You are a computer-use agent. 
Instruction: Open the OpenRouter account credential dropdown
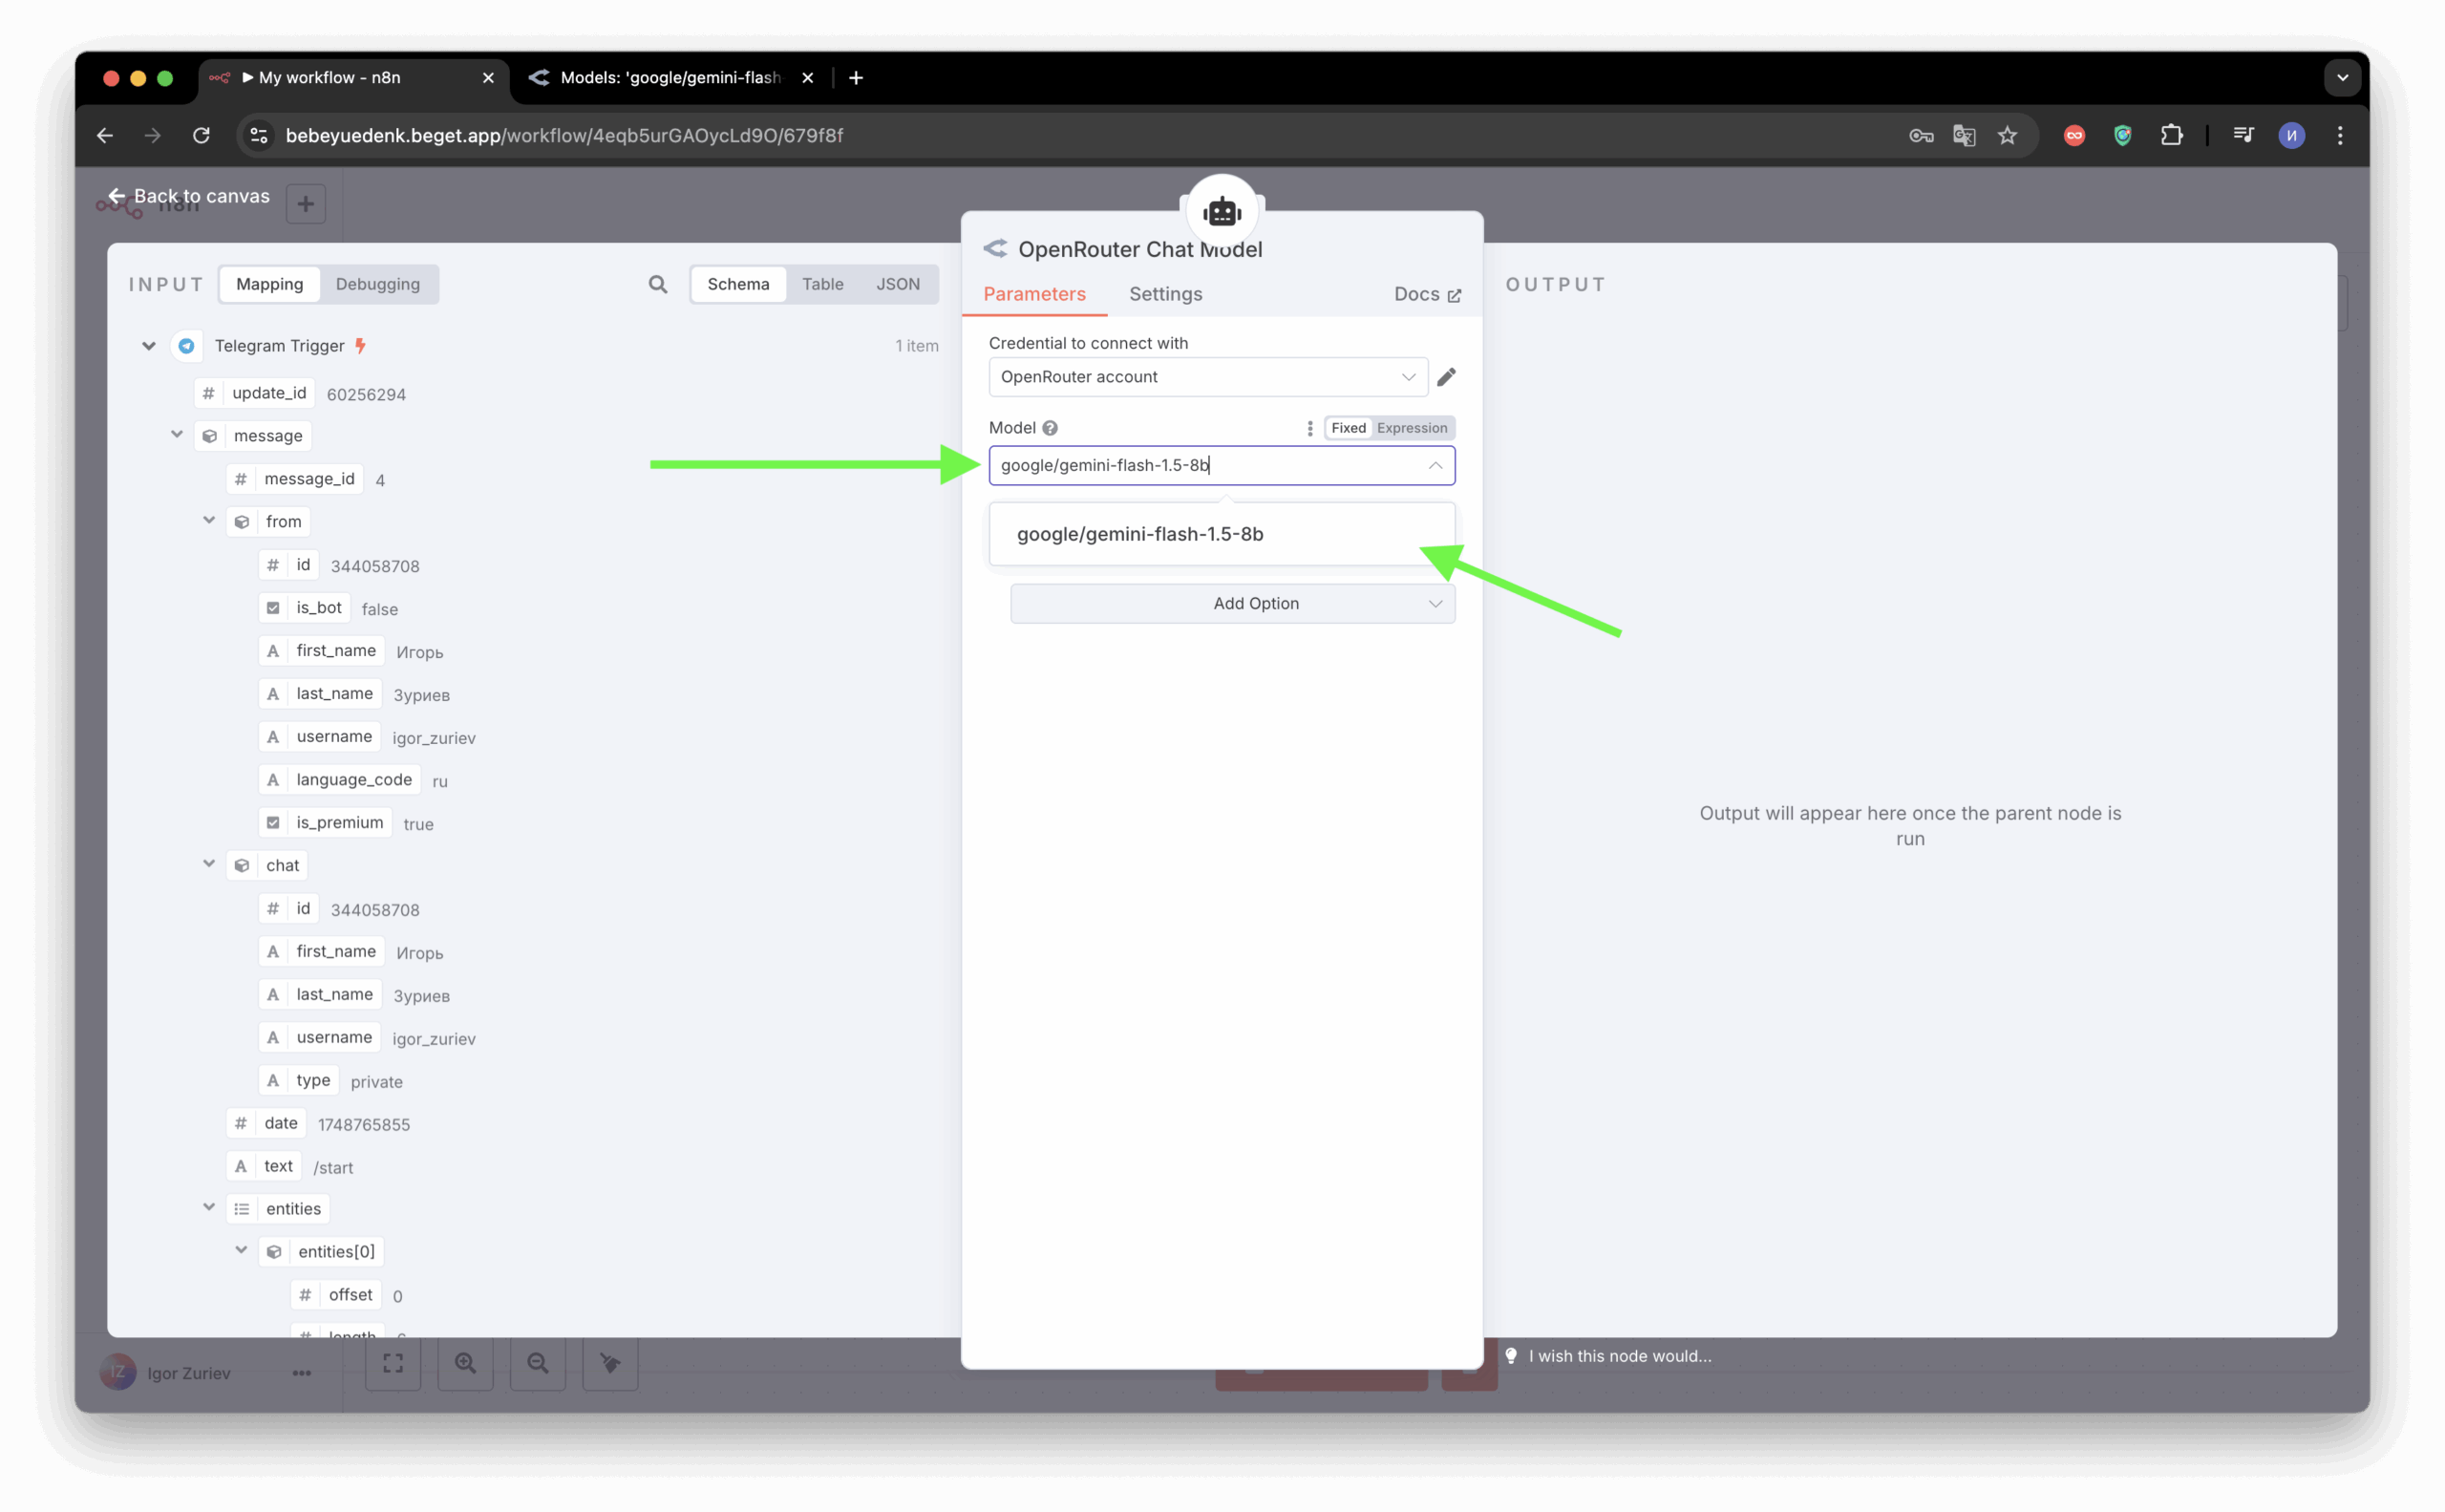(x=1207, y=377)
